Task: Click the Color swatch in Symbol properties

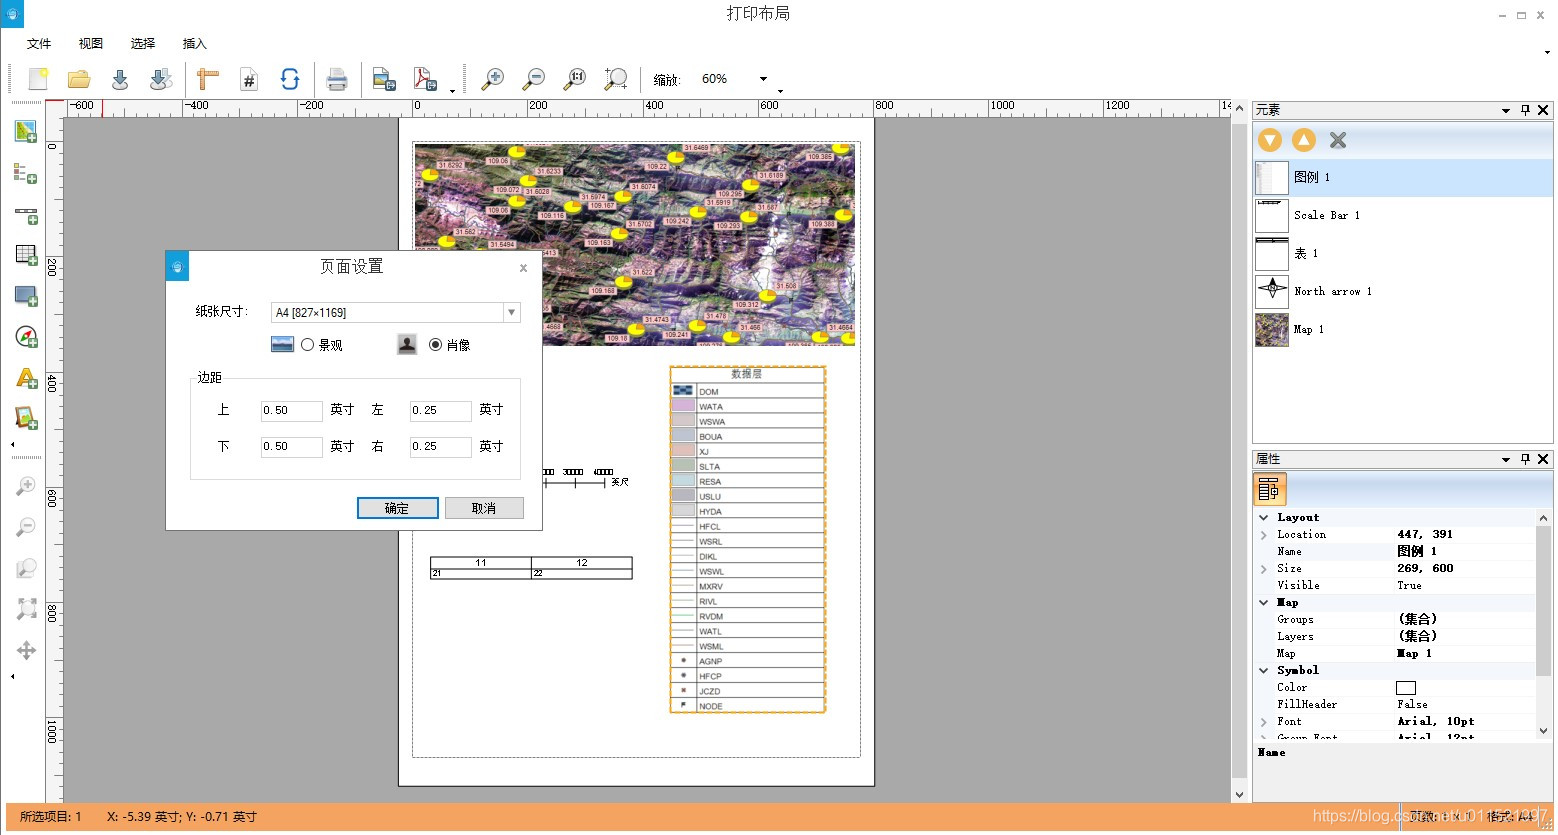Action: click(1406, 688)
